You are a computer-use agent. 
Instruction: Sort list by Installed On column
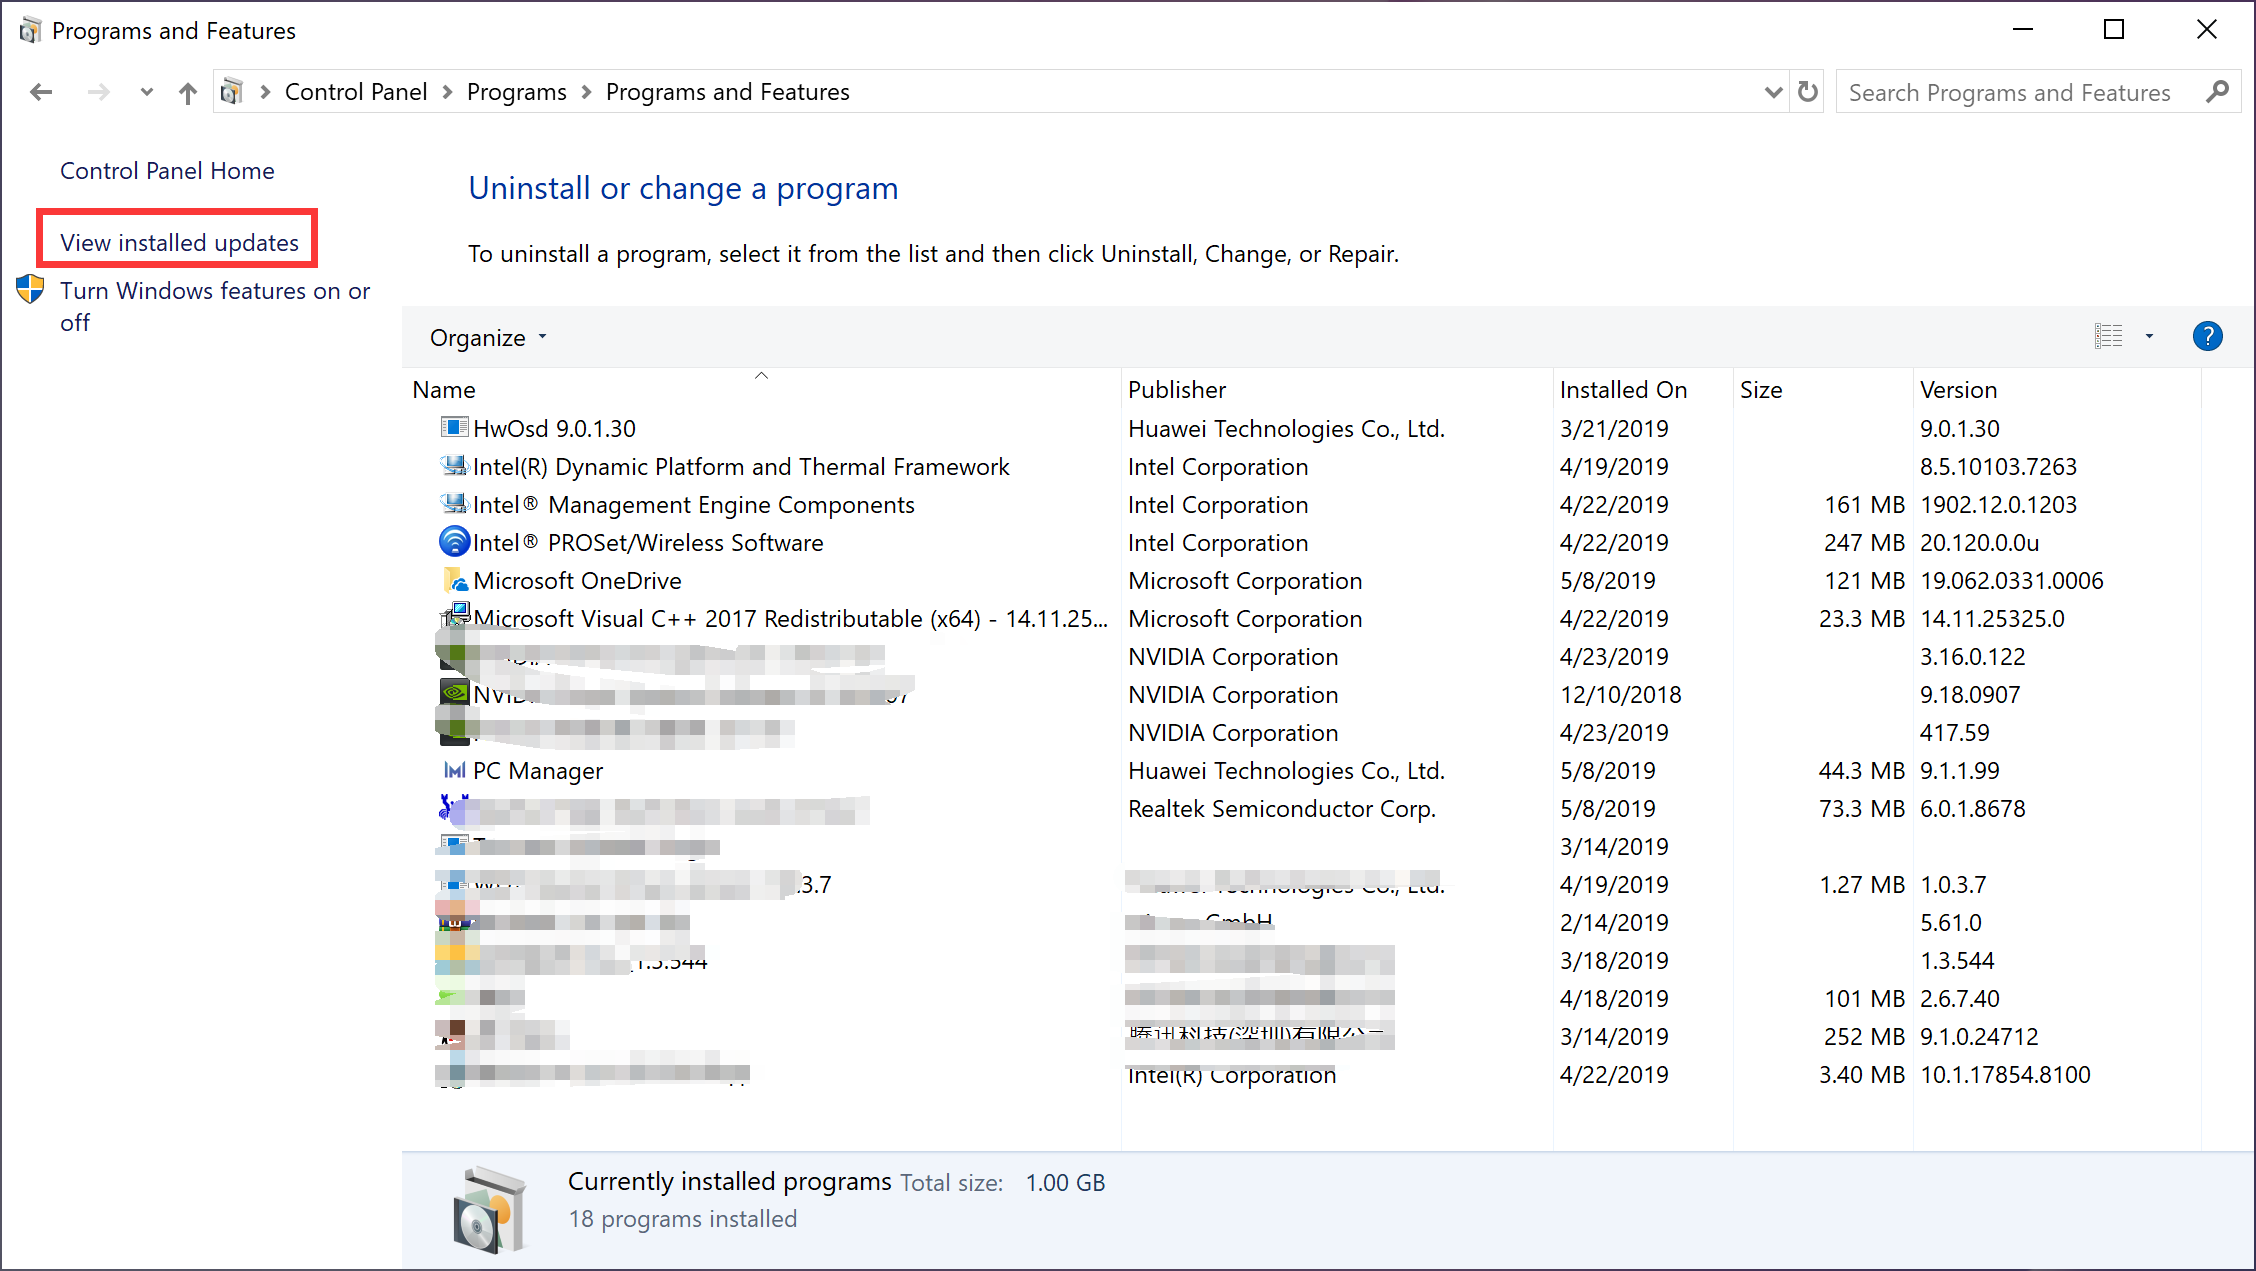point(1623,390)
